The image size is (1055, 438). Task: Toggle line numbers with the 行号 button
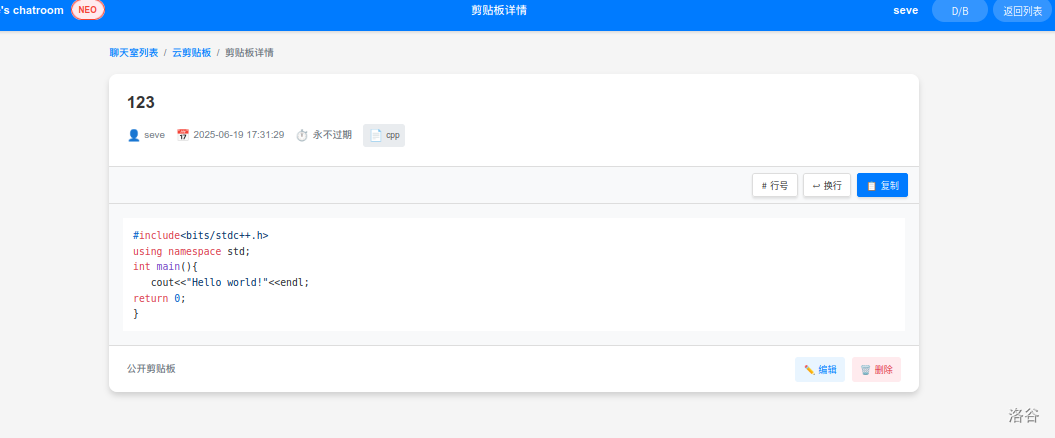774,185
